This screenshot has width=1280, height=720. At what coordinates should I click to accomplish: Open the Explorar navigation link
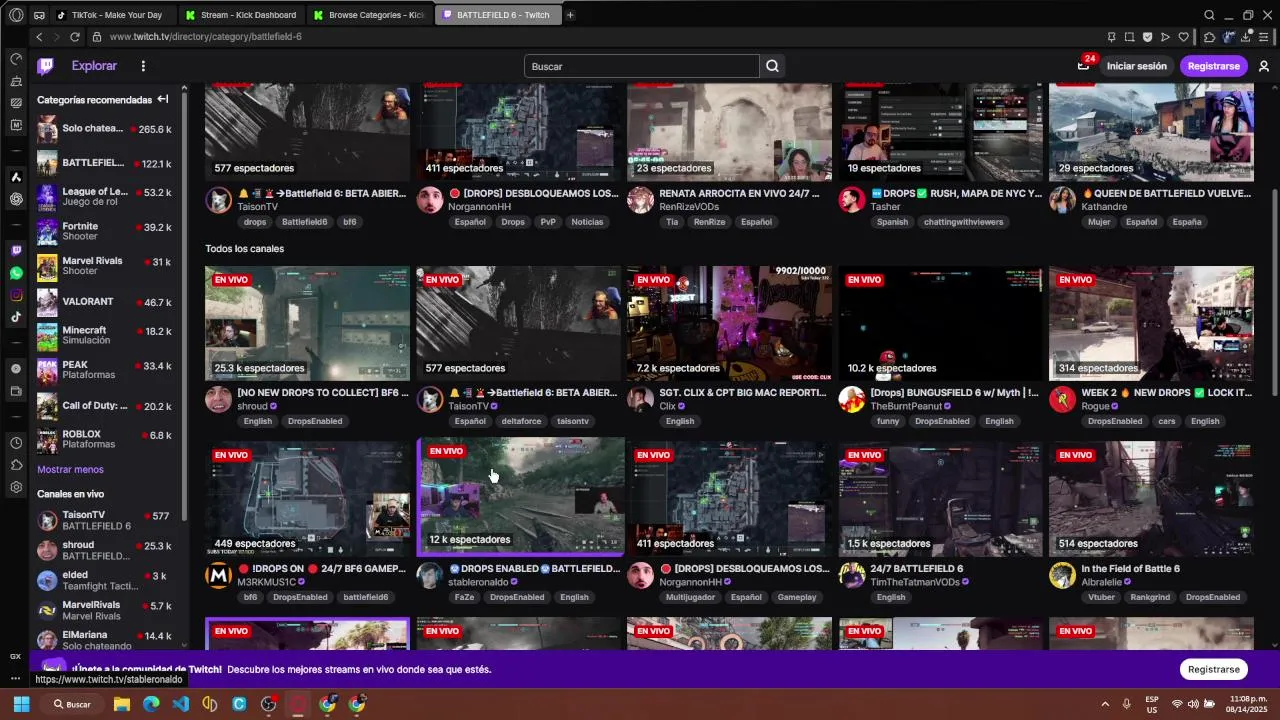coord(94,66)
